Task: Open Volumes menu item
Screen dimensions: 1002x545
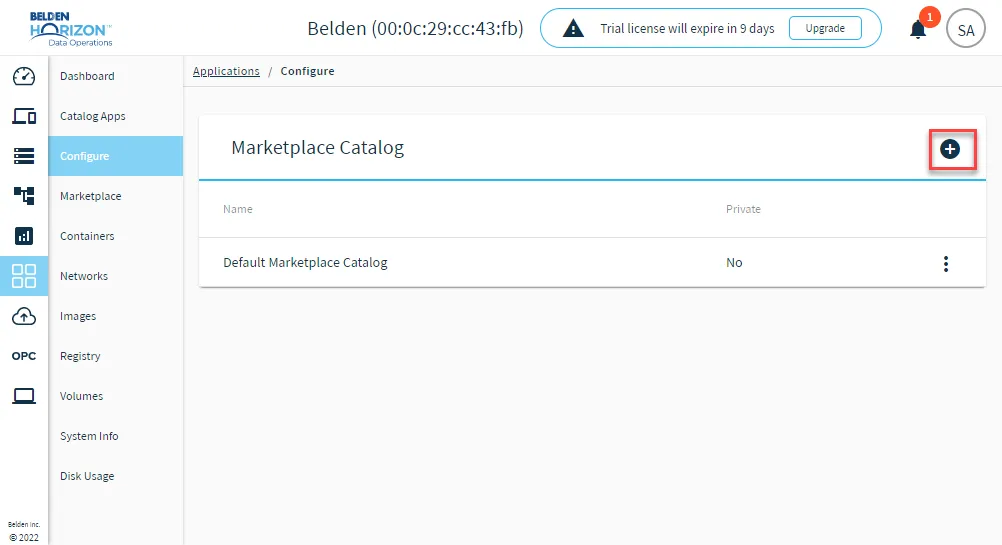Action: (x=116, y=396)
